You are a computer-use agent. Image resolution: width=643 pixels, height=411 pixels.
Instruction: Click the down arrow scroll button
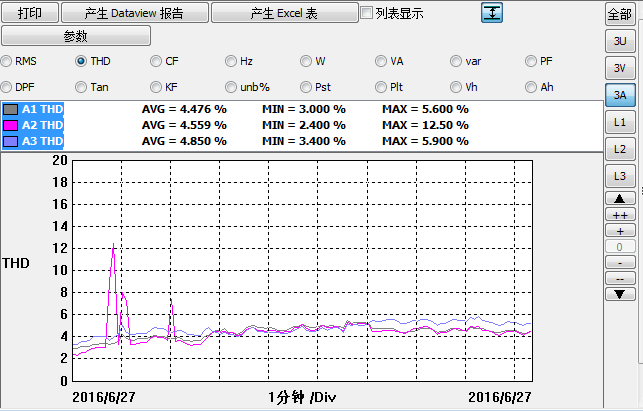[x=620, y=294]
